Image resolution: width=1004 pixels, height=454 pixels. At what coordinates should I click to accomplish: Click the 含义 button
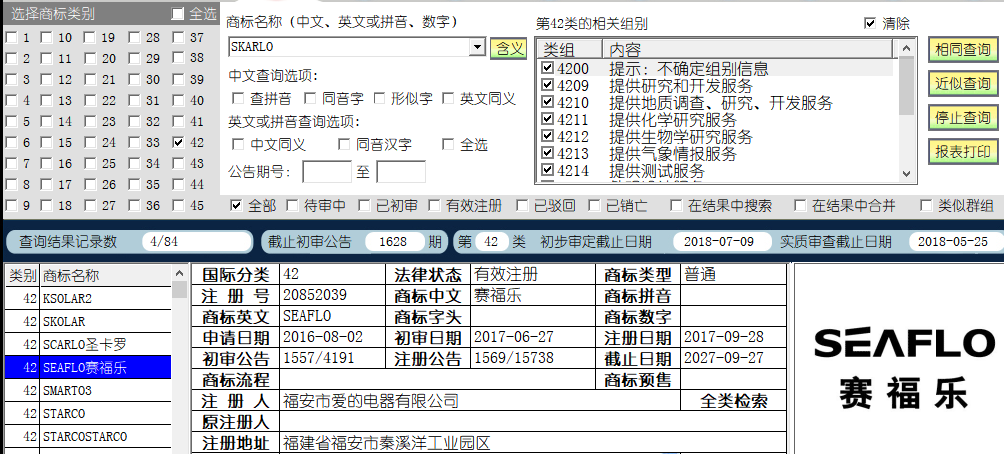coord(508,49)
